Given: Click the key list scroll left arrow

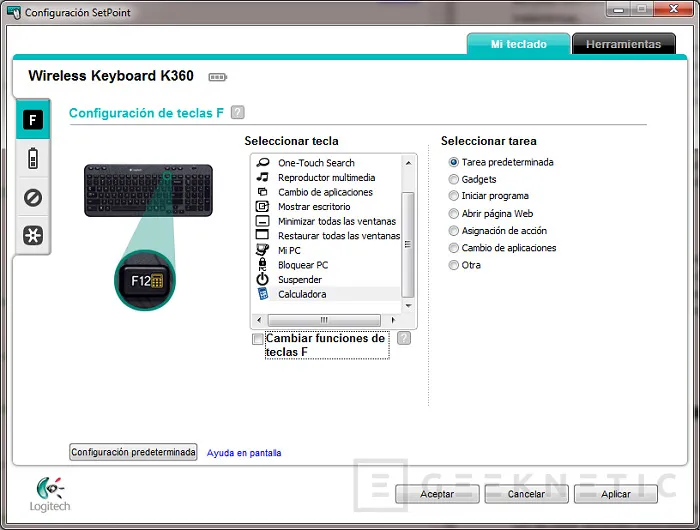Looking at the screenshot, I should (259, 320).
